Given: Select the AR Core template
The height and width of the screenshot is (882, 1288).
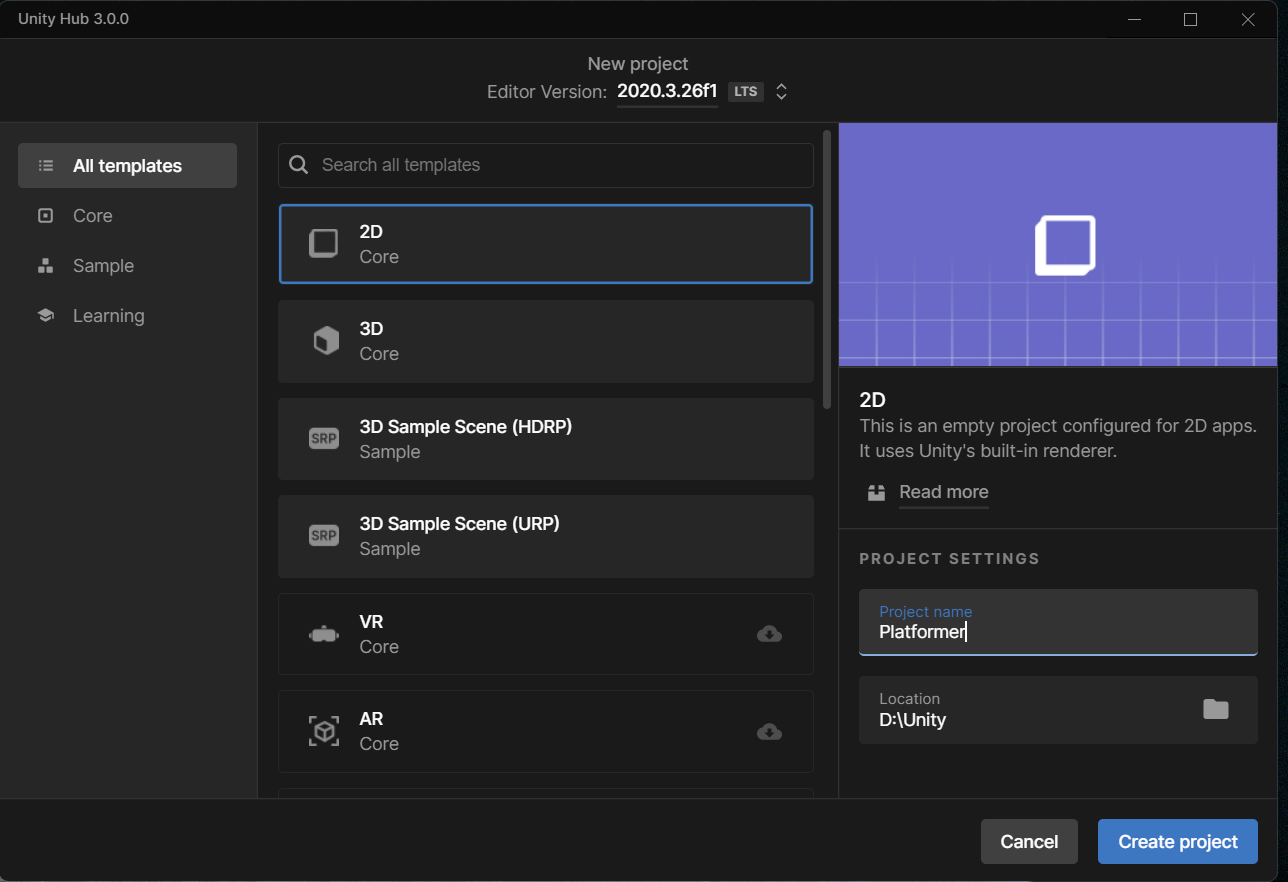Looking at the screenshot, I should 545,731.
